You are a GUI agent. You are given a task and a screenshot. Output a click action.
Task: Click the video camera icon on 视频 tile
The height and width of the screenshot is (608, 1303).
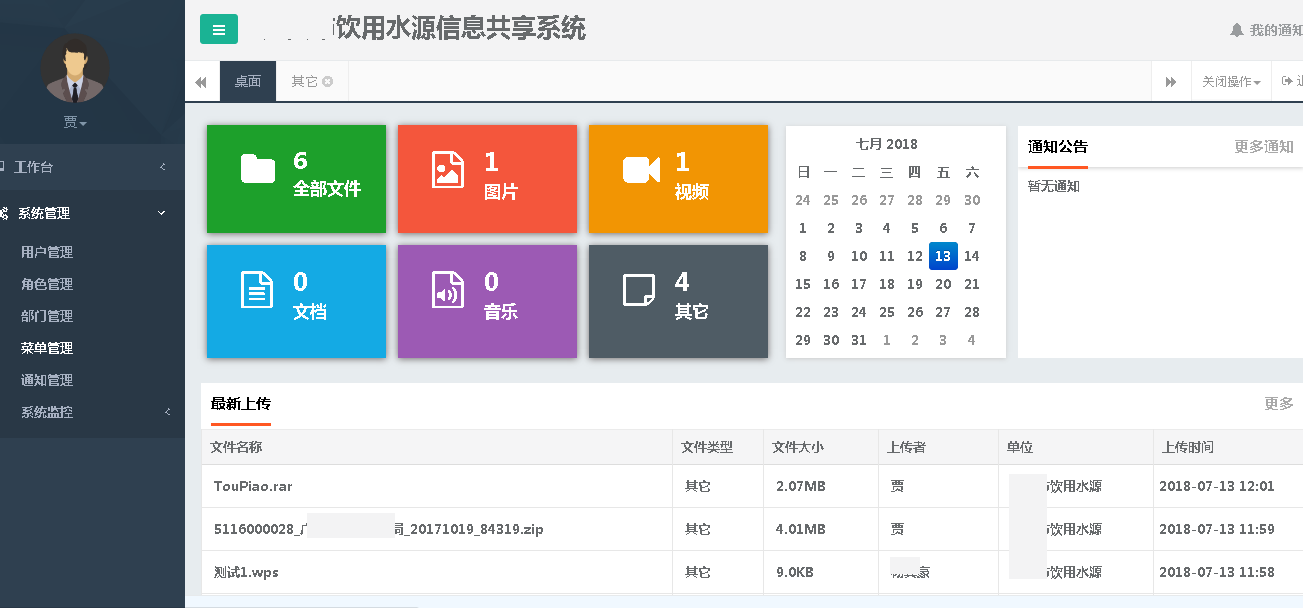click(x=641, y=169)
